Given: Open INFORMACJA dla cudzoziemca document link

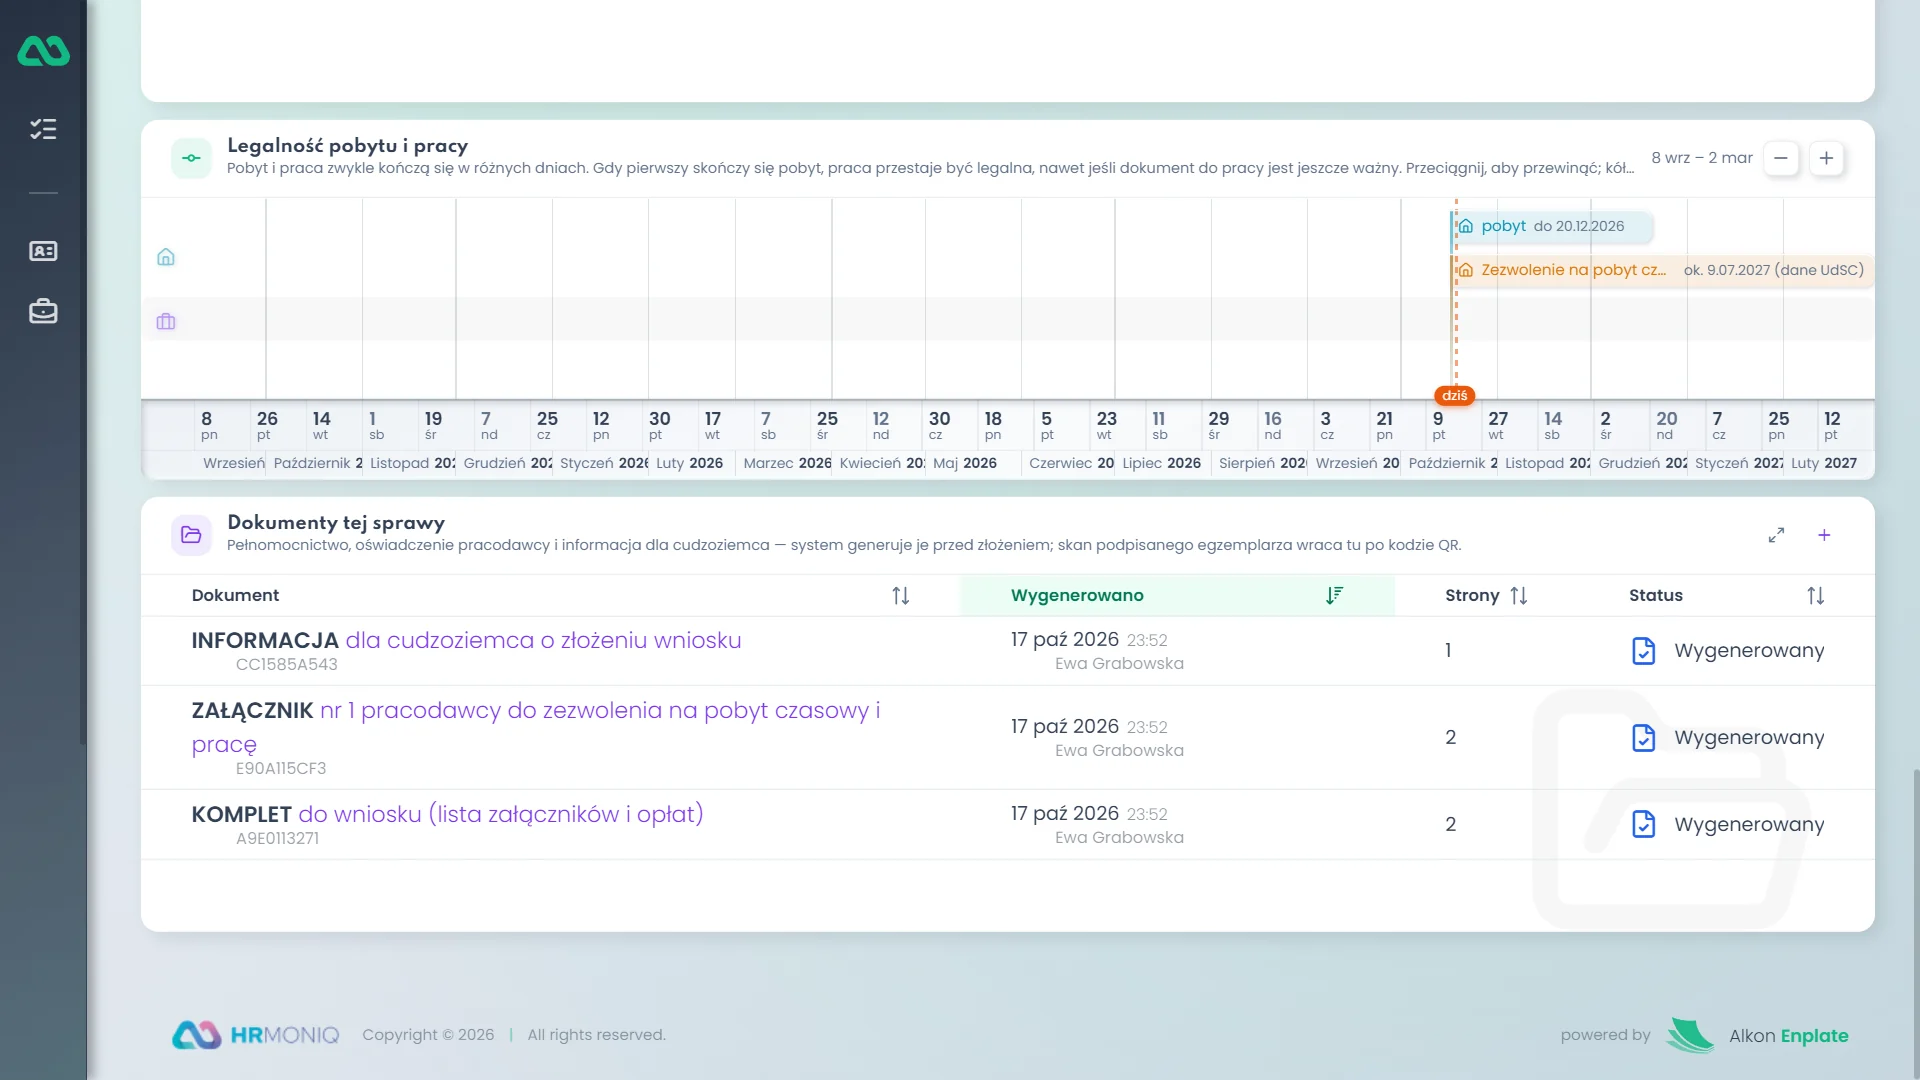Looking at the screenshot, I should [x=466, y=640].
